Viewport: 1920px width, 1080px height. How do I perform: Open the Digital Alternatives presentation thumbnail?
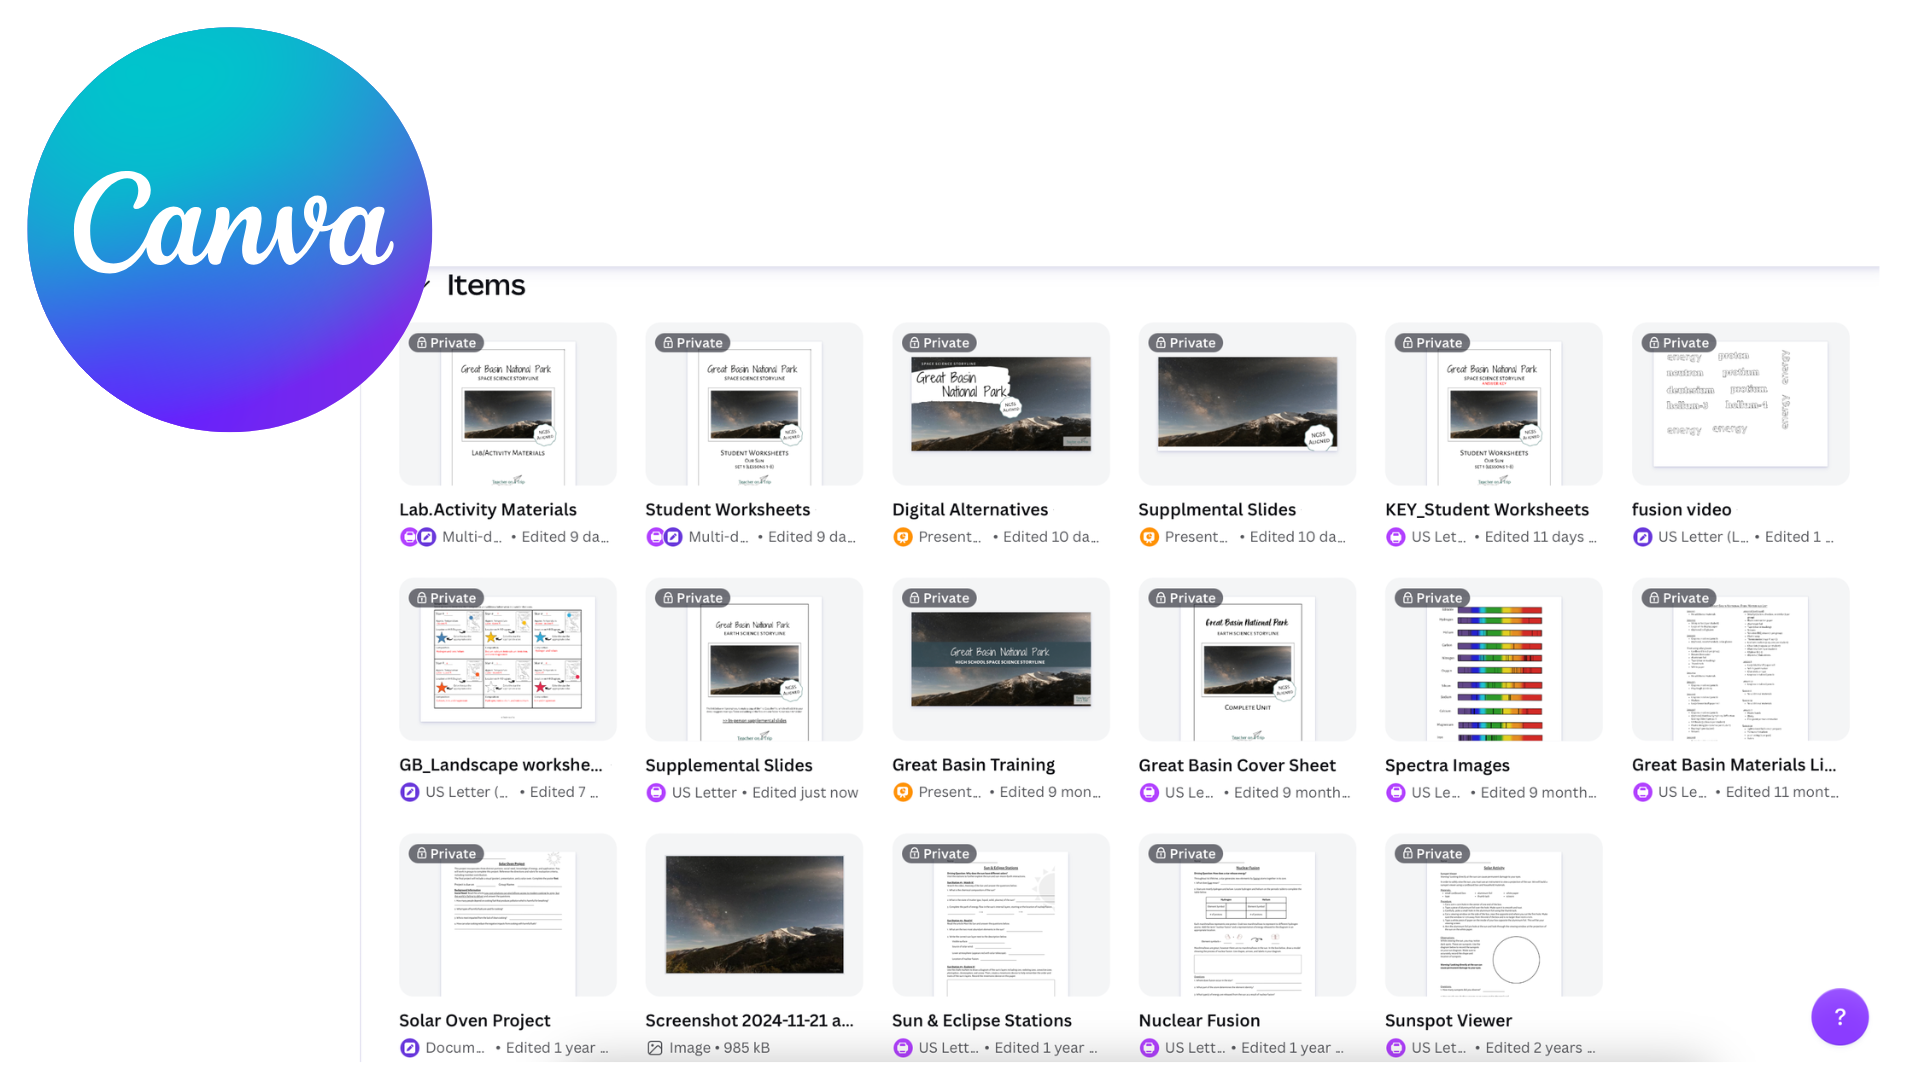(x=1001, y=404)
